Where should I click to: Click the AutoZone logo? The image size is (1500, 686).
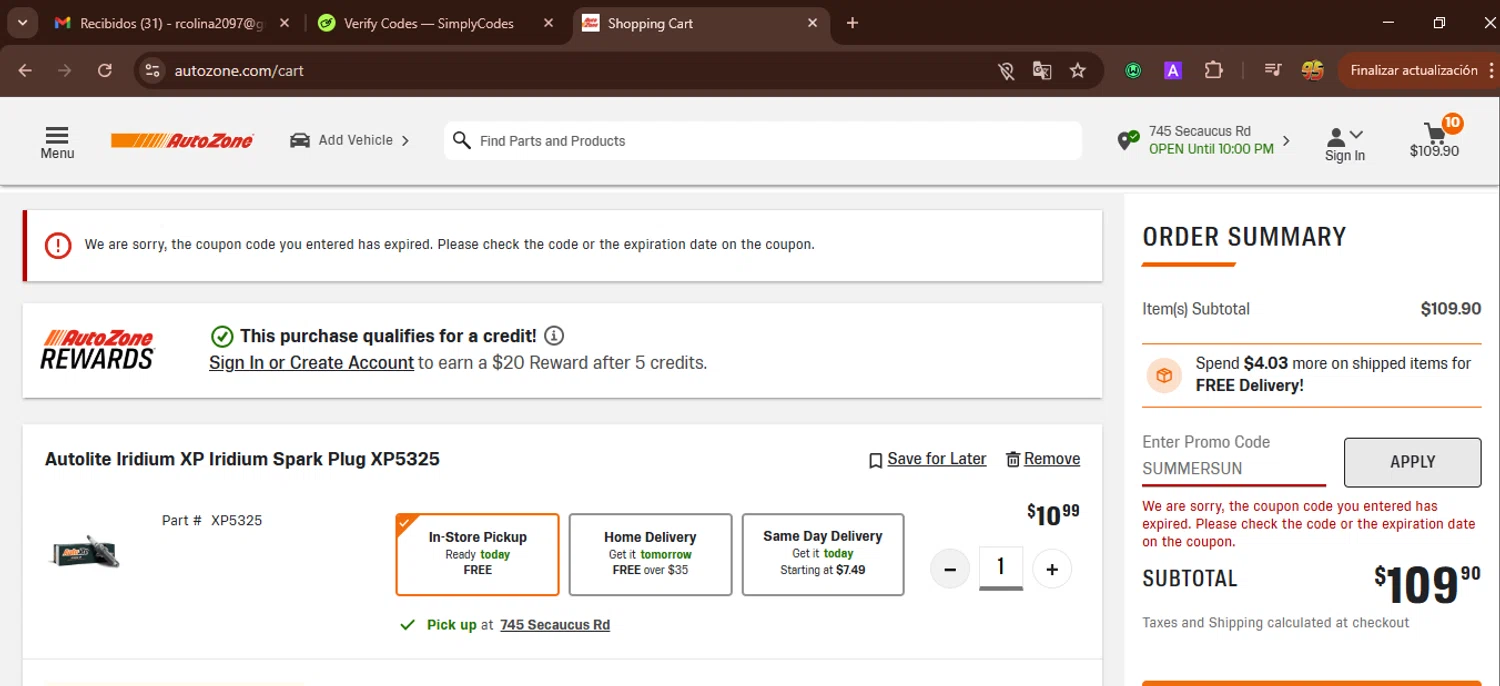182,141
